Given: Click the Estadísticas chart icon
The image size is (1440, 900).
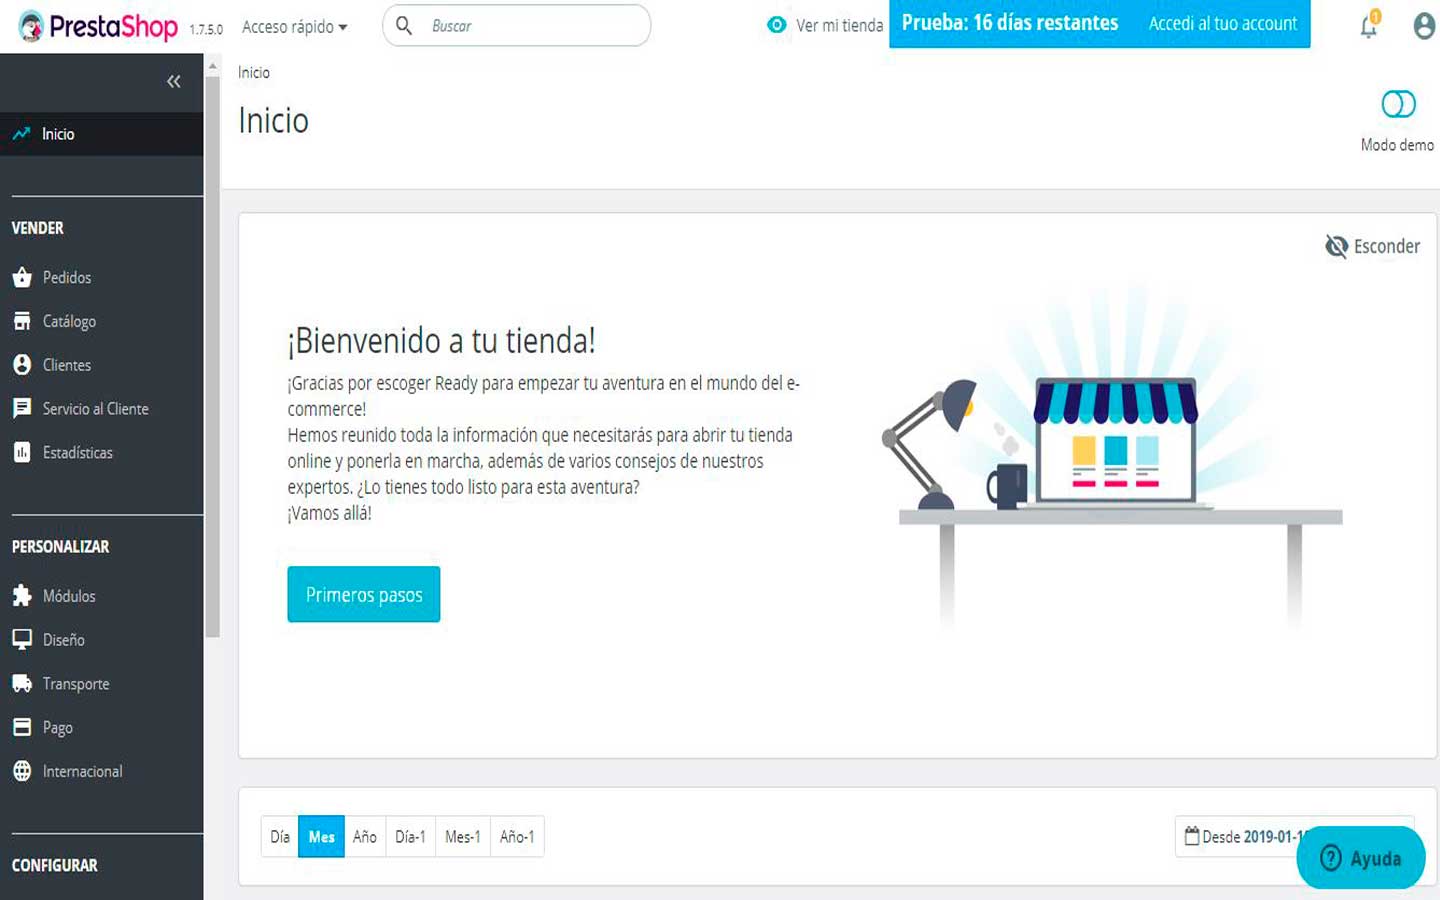Looking at the screenshot, I should pyautogui.click(x=22, y=453).
